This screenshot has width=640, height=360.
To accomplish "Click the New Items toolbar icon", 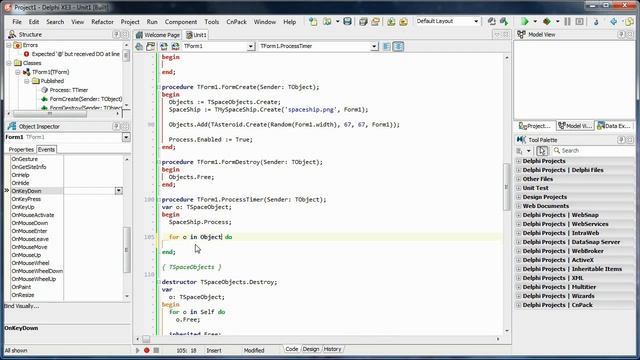I will pos(313,22).
